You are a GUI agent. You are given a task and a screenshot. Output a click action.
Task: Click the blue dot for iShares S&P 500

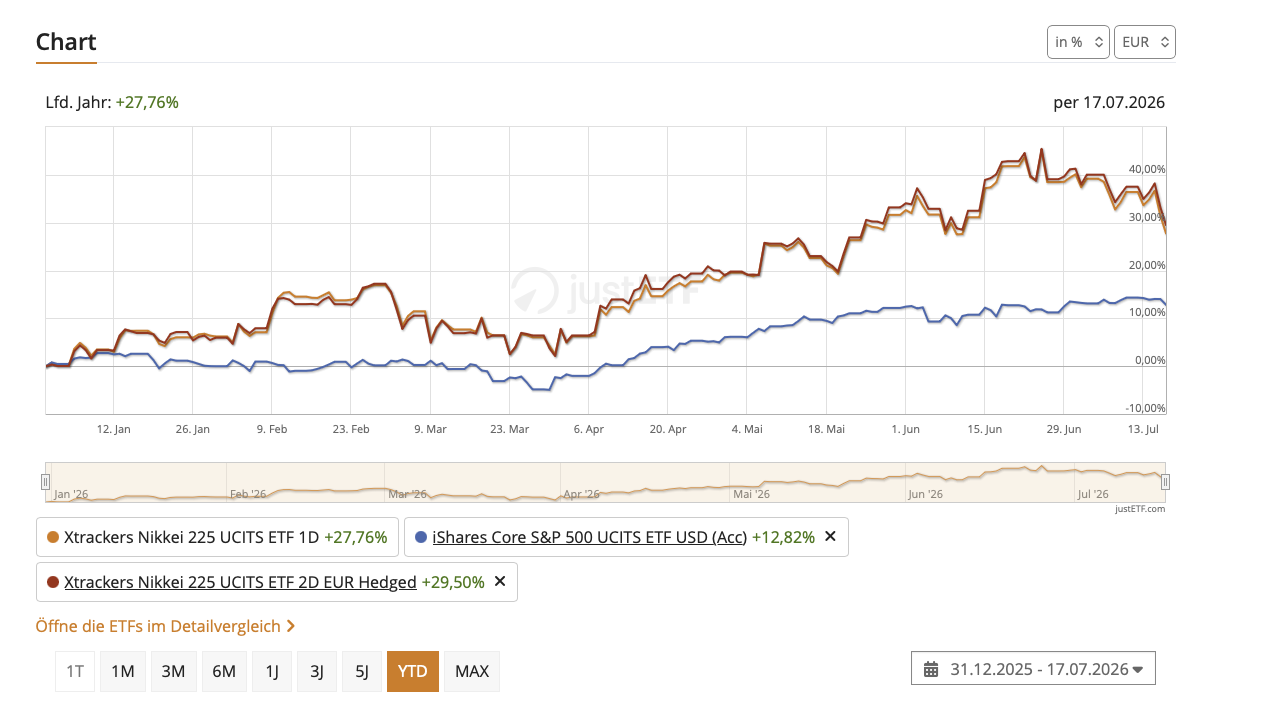(421, 537)
